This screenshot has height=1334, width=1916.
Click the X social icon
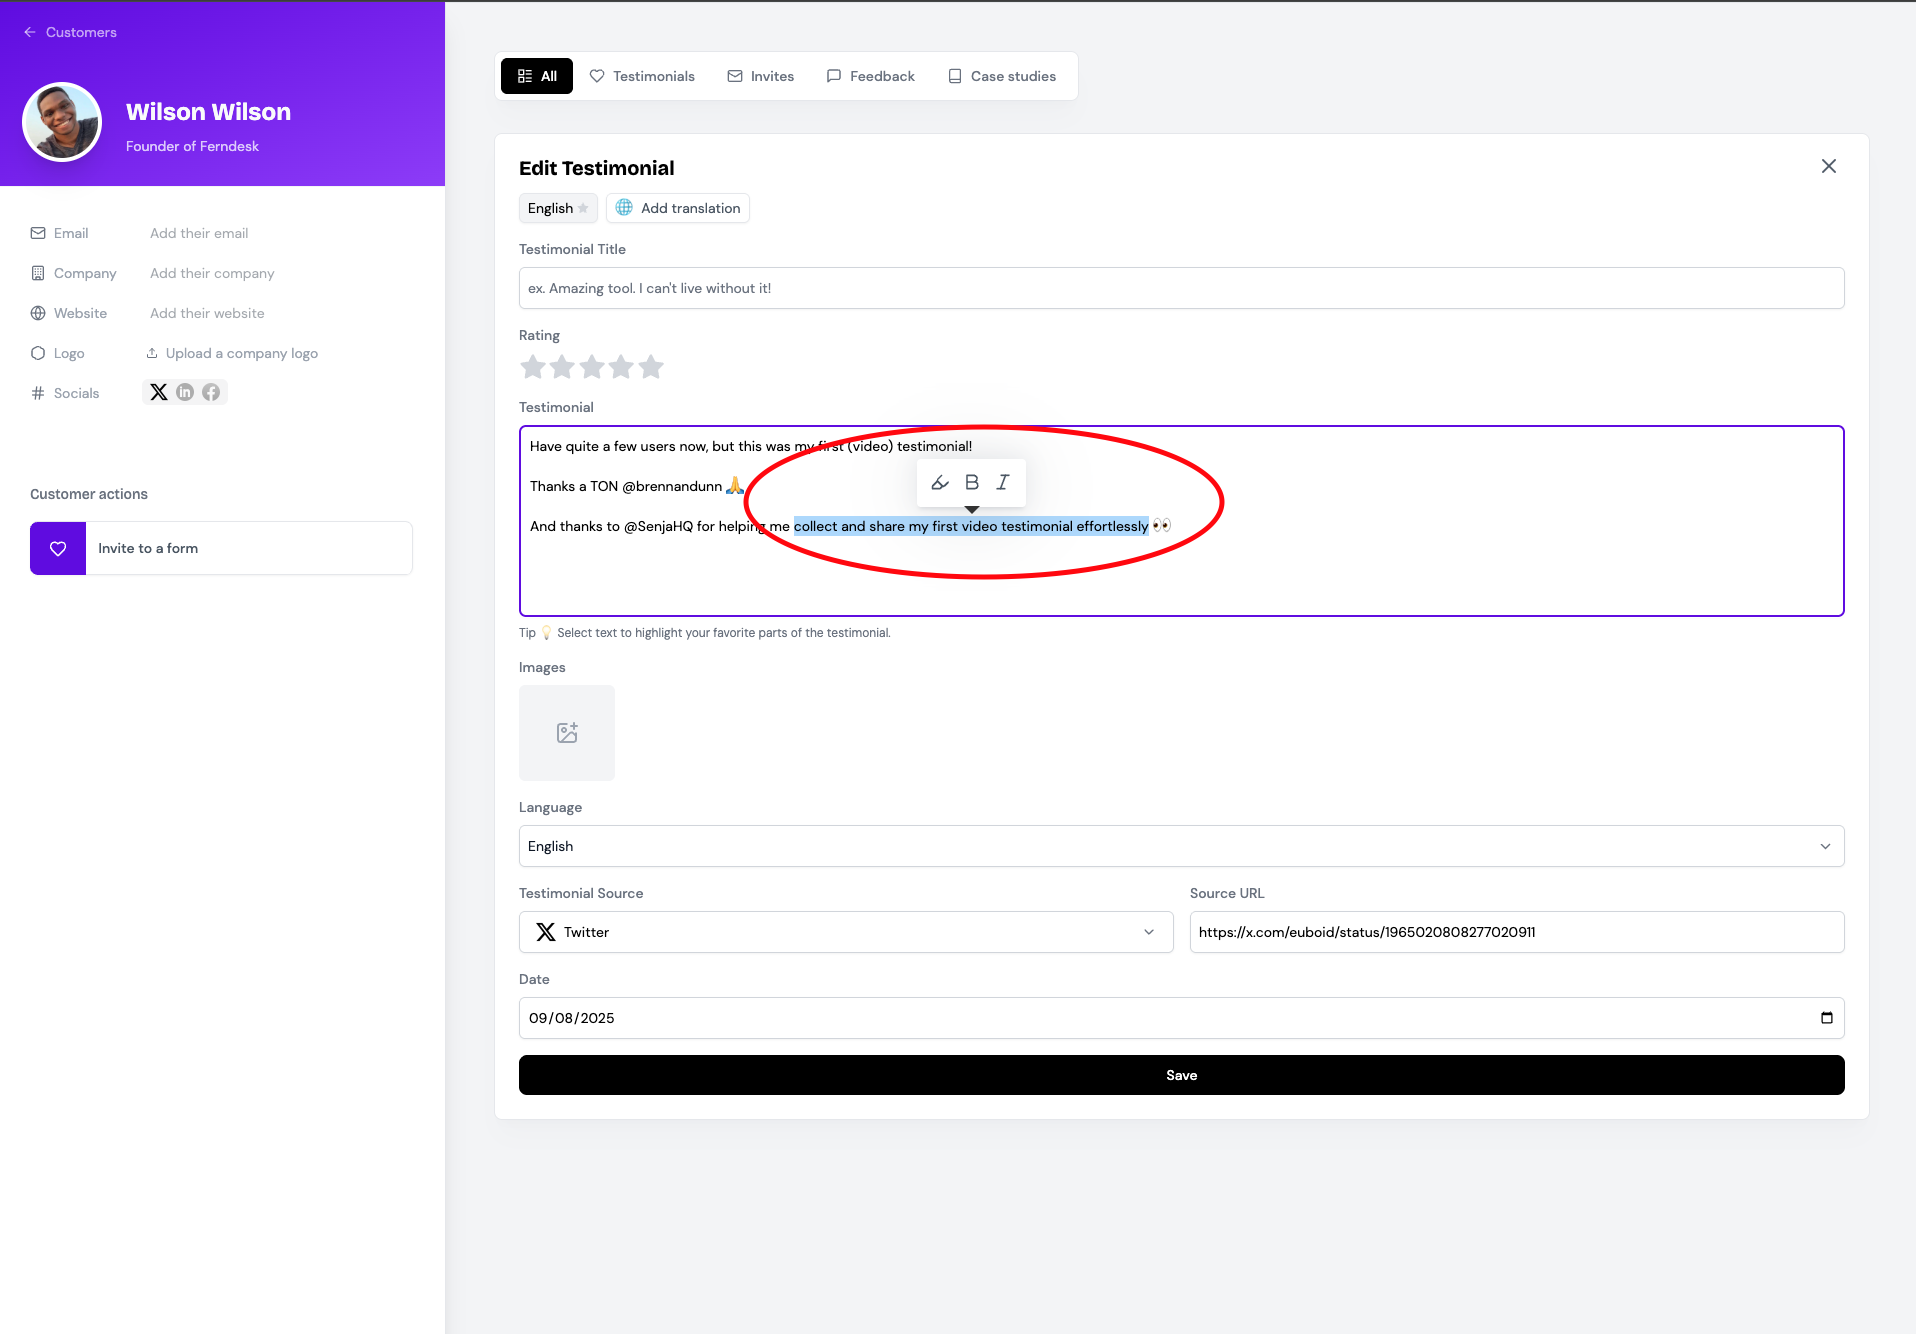point(159,392)
